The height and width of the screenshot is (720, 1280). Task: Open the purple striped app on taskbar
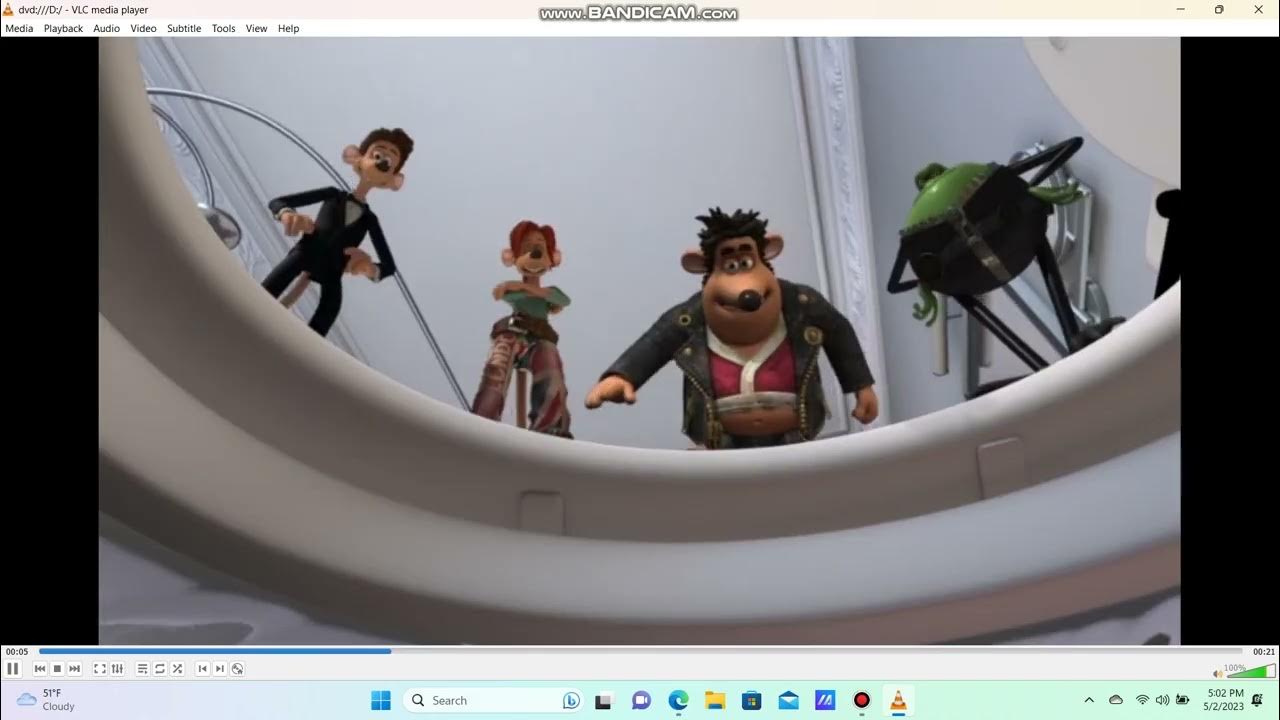[825, 701]
